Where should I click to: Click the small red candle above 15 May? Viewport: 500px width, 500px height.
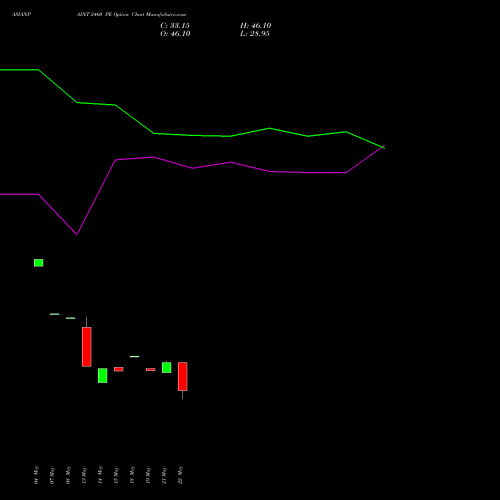coord(119,369)
